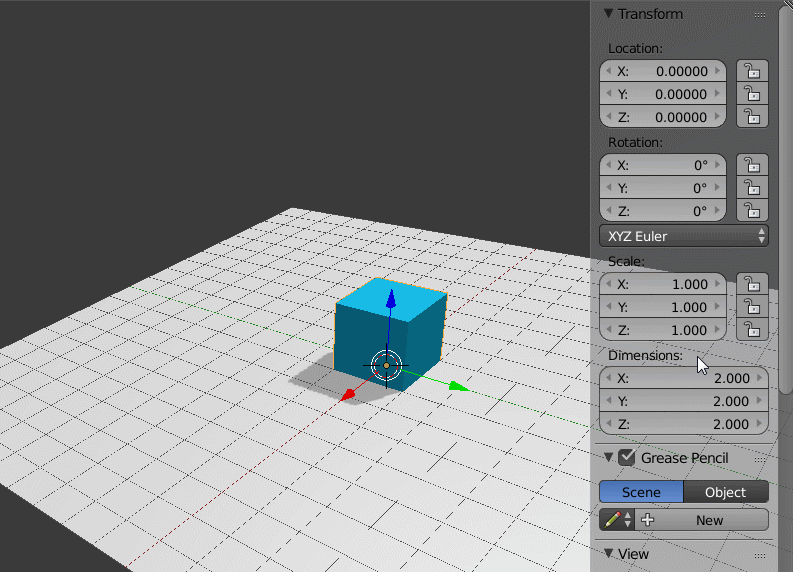The width and height of the screenshot is (793, 572).
Task: Toggle the Scale X lock icon
Action: click(x=752, y=284)
